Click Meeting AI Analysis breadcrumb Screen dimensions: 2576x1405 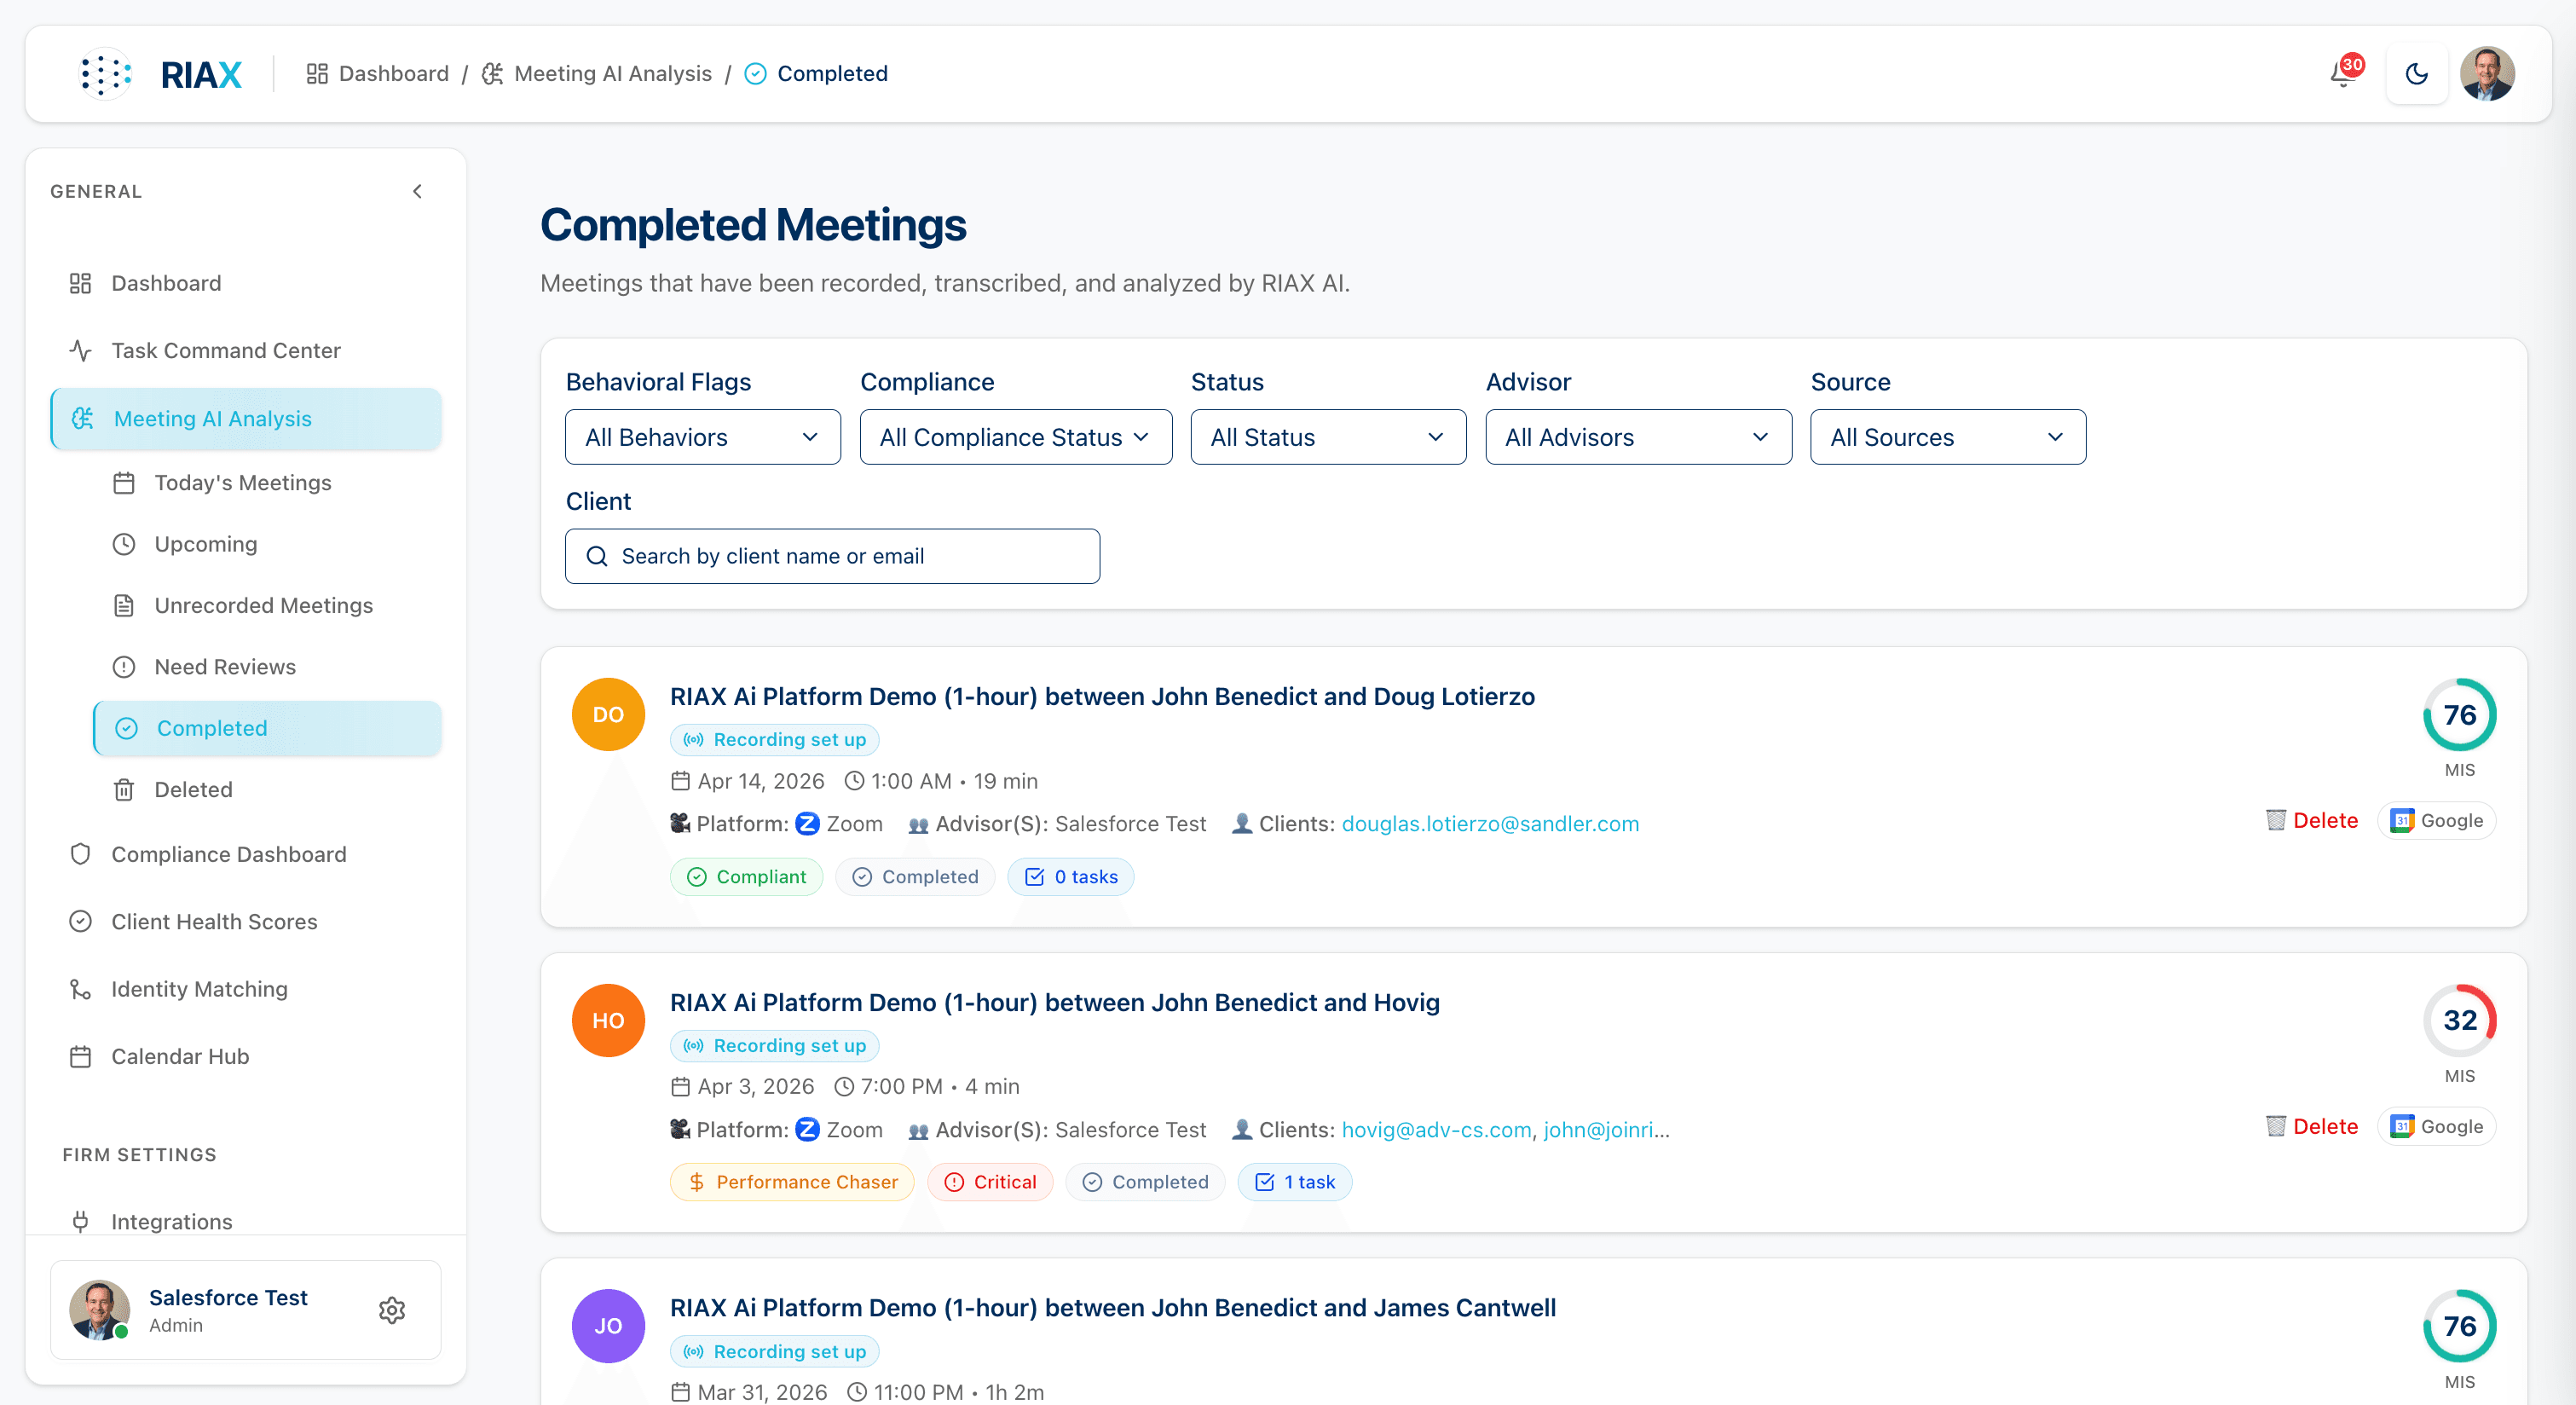click(597, 74)
